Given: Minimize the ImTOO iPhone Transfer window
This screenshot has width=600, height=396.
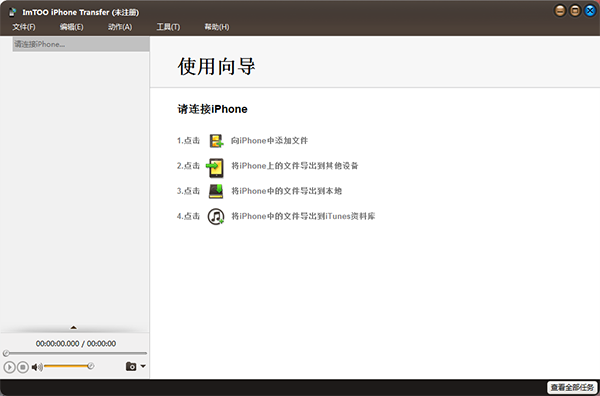Looking at the screenshot, I should [560, 11].
